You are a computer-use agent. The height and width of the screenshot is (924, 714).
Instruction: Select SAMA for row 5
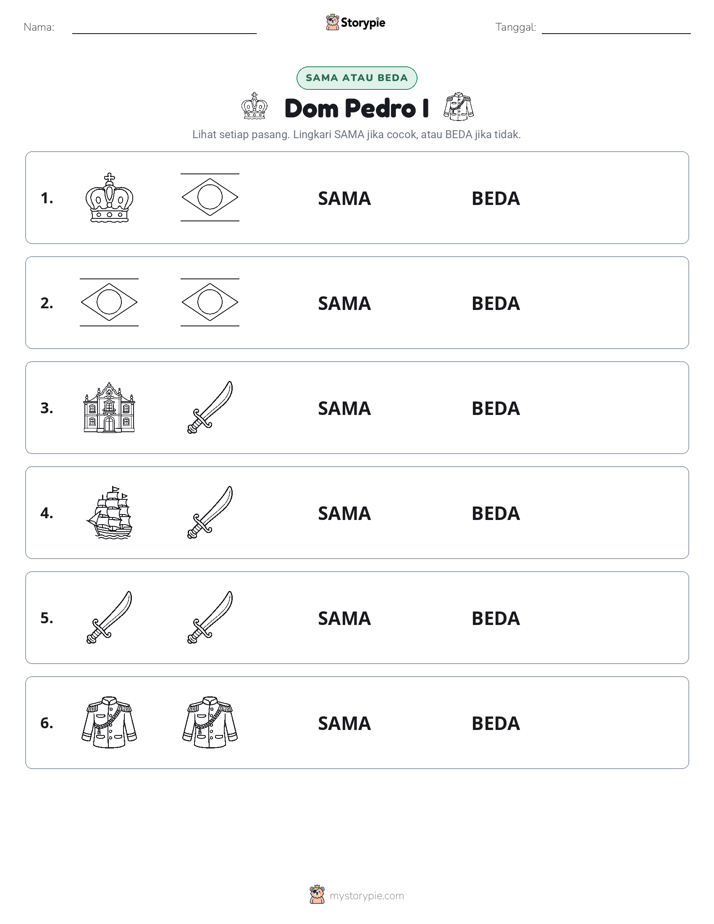click(x=344, y=618)
